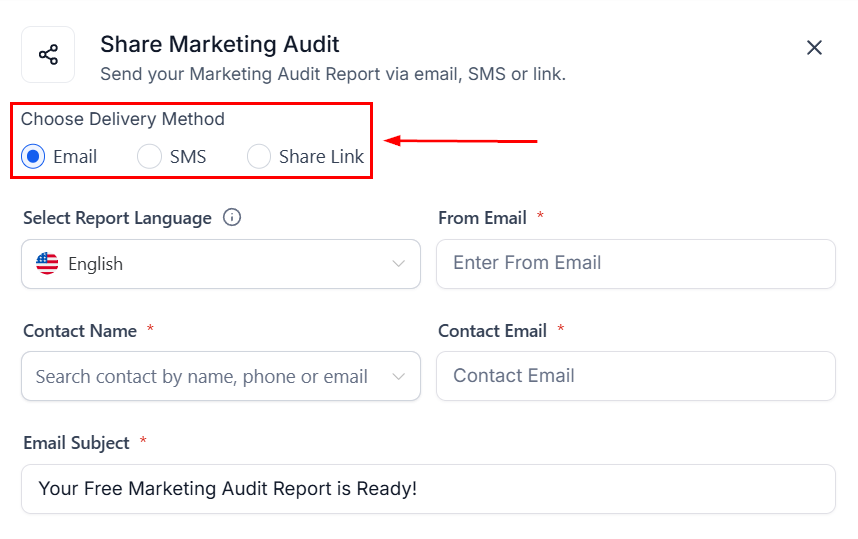
Task: Click the From Email input field
Action: tap(636, 264)
